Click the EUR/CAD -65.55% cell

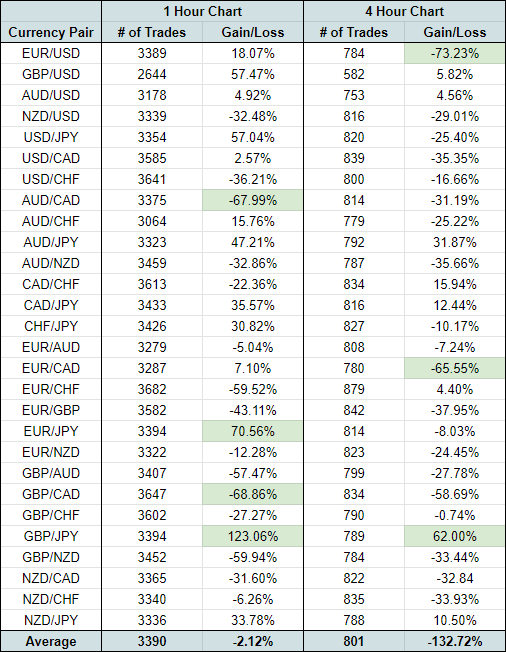coord(455,368)
